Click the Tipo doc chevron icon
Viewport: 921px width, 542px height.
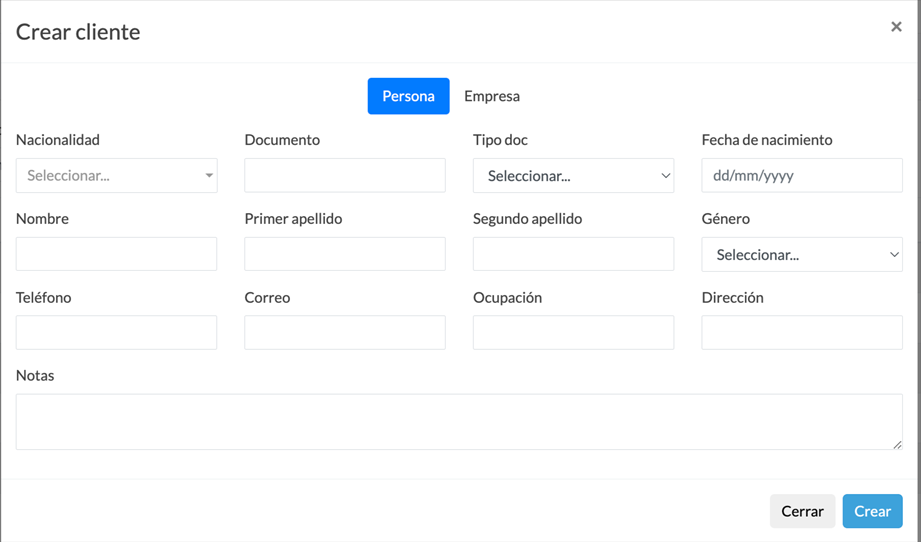click(665, 175)
